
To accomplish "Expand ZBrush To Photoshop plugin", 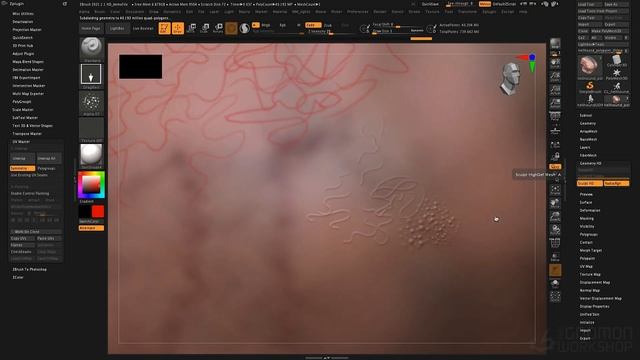I will [29, 269].
